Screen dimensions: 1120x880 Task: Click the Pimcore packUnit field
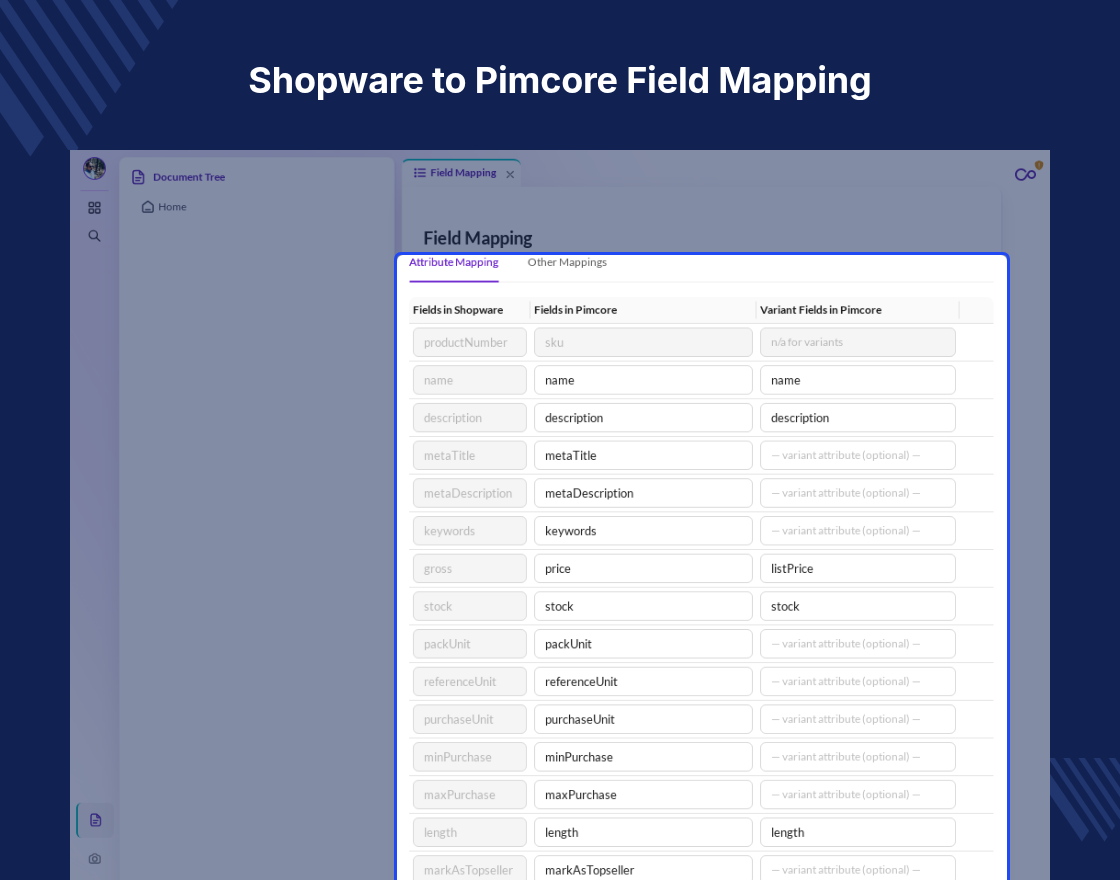pos(643,644)
